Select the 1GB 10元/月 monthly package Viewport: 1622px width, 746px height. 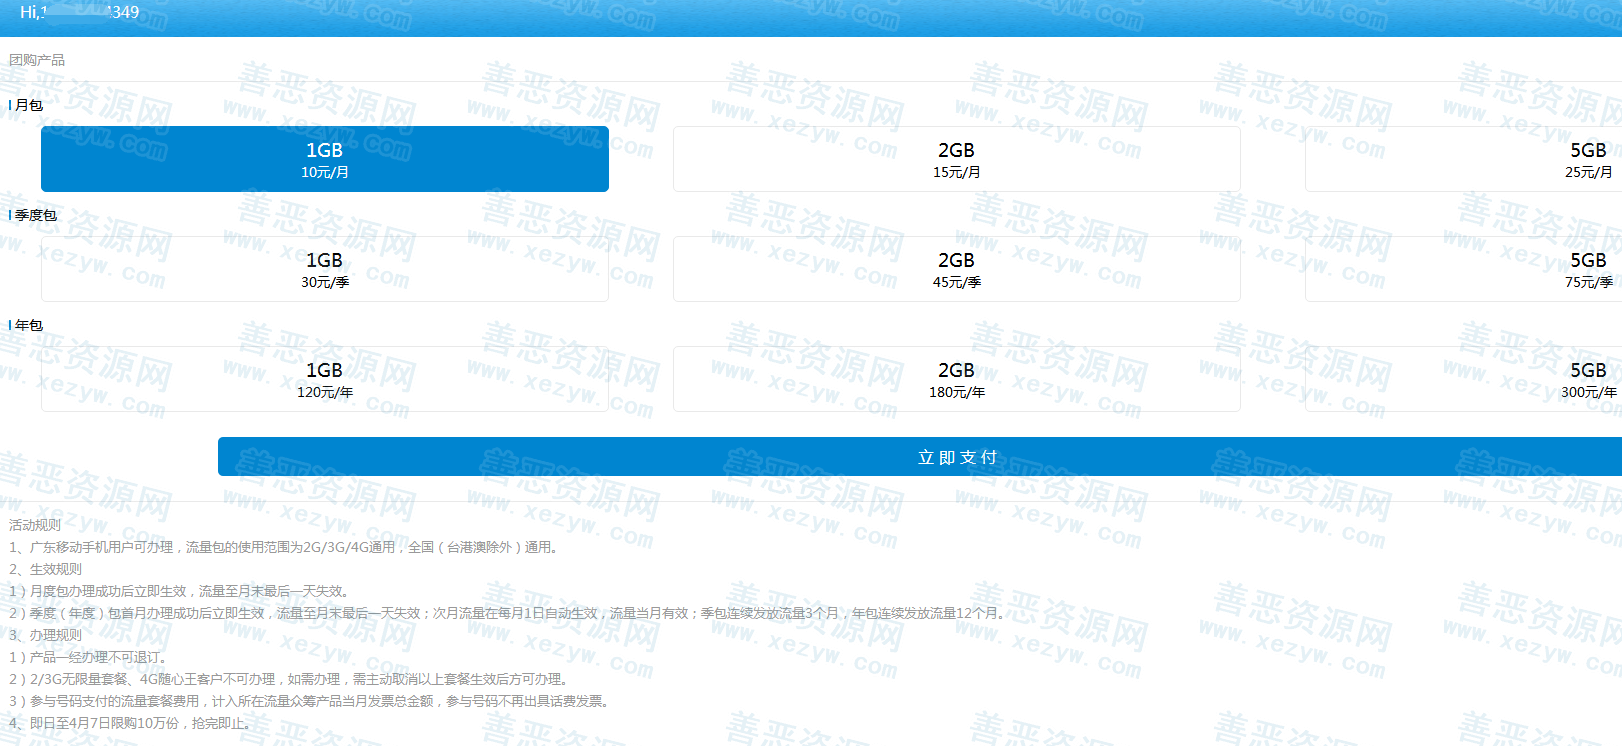click(x=324, y=159)
